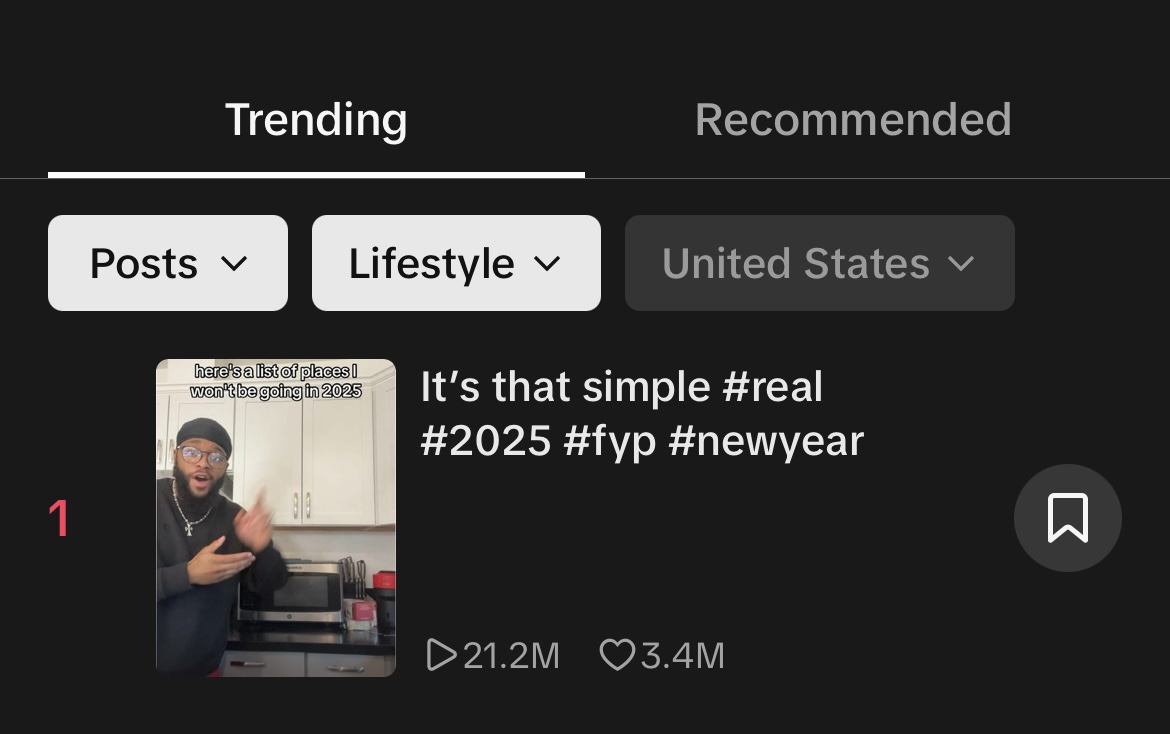Screen dimensions: 1170x734
Task: Click the rank number 1 label
Action: [60, 519]
